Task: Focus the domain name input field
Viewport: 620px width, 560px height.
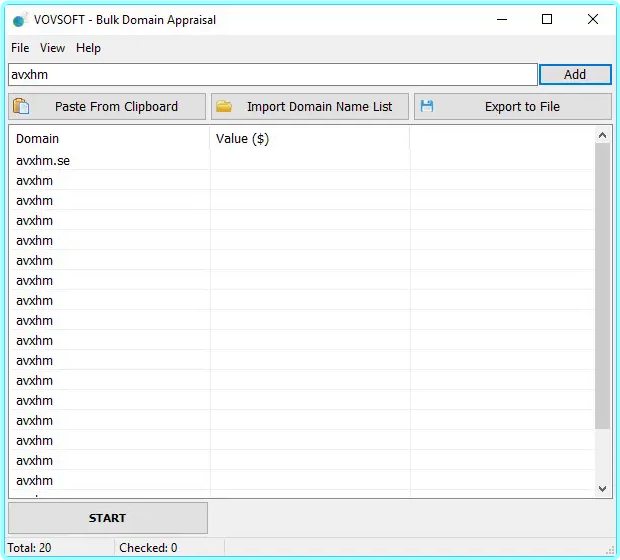Action: [x=272, y=74]
